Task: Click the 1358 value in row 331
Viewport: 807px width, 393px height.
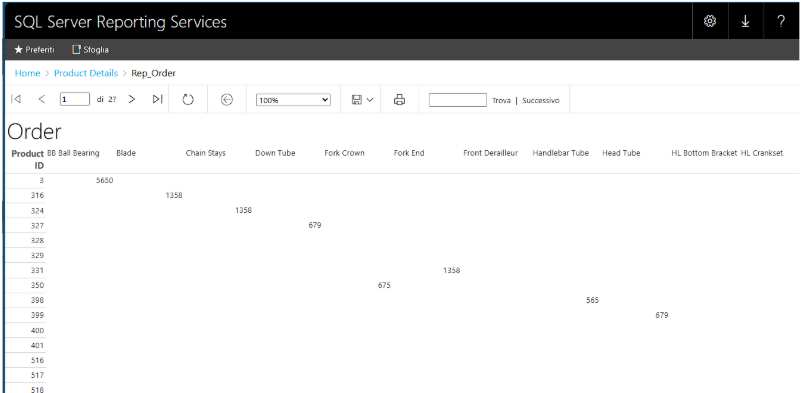Action: [x=451, y=270]
